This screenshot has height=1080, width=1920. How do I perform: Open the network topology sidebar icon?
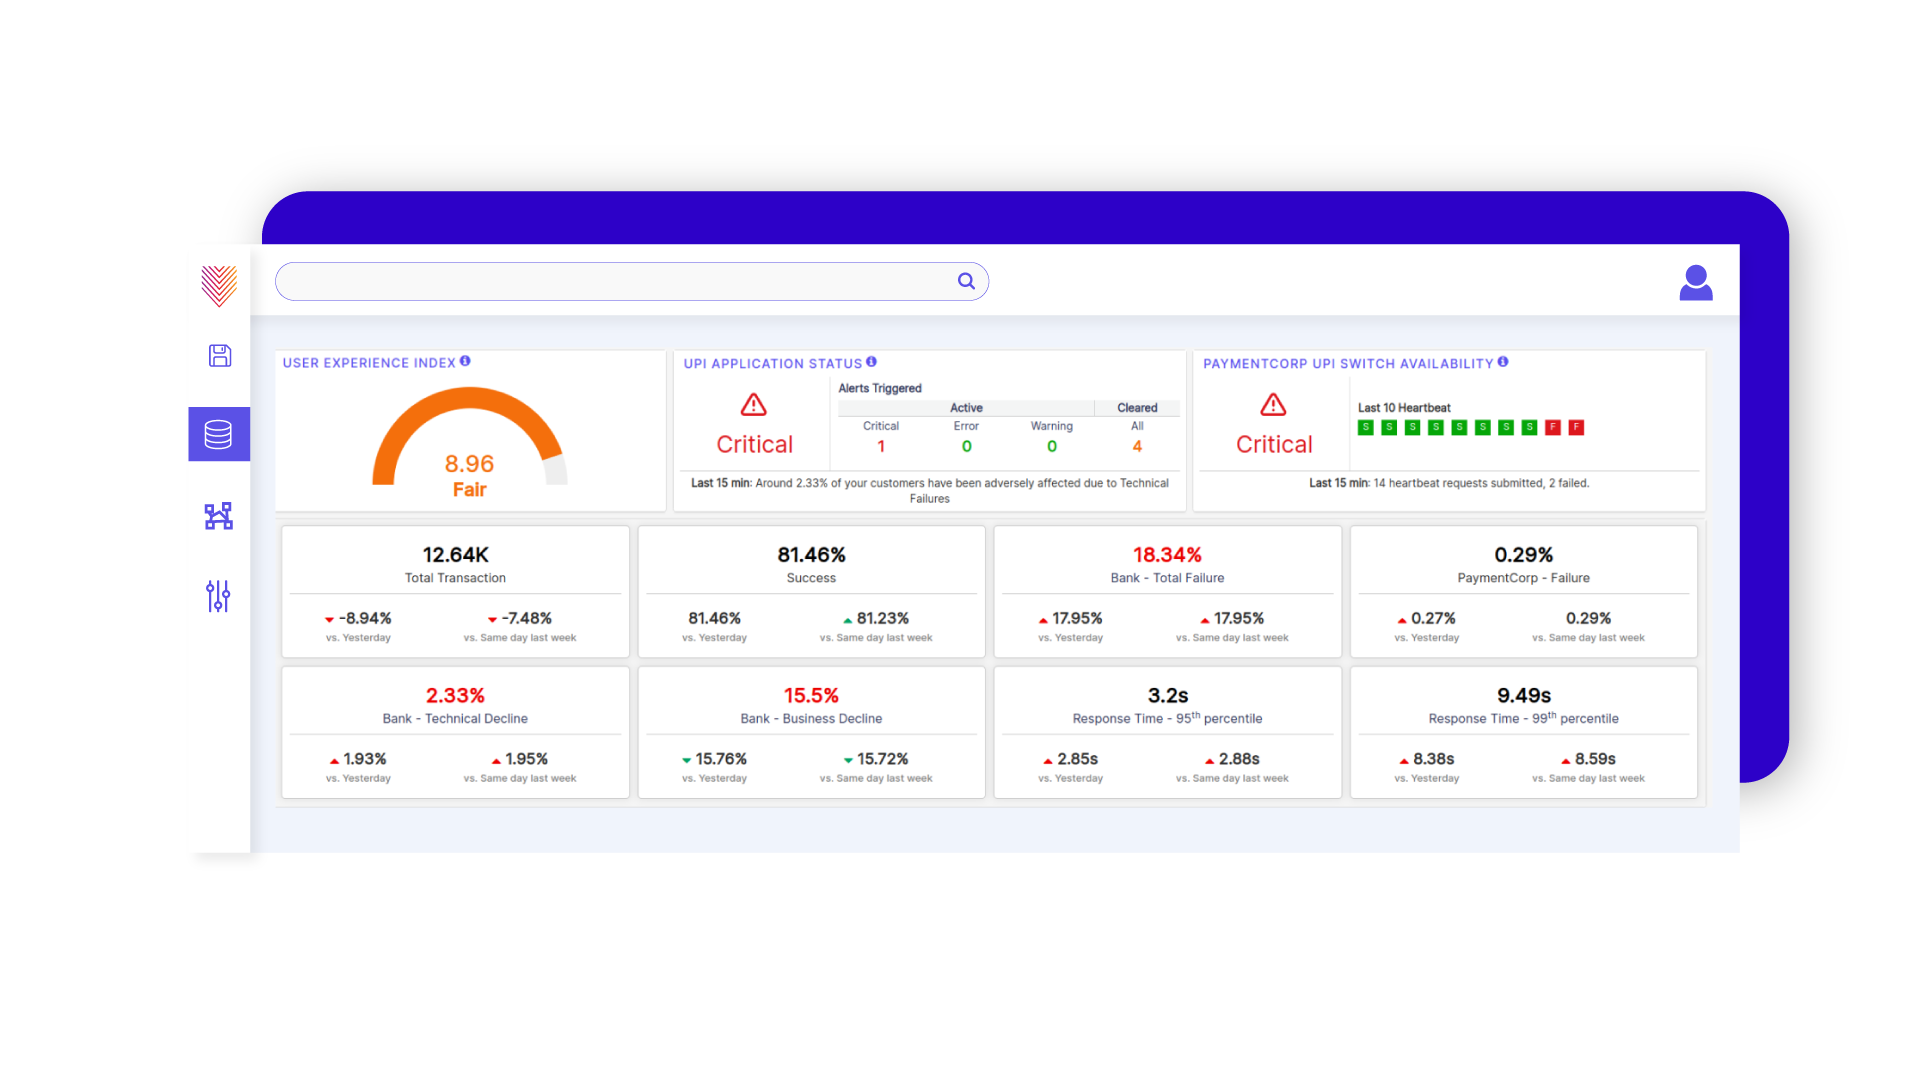tap(219, 516)
